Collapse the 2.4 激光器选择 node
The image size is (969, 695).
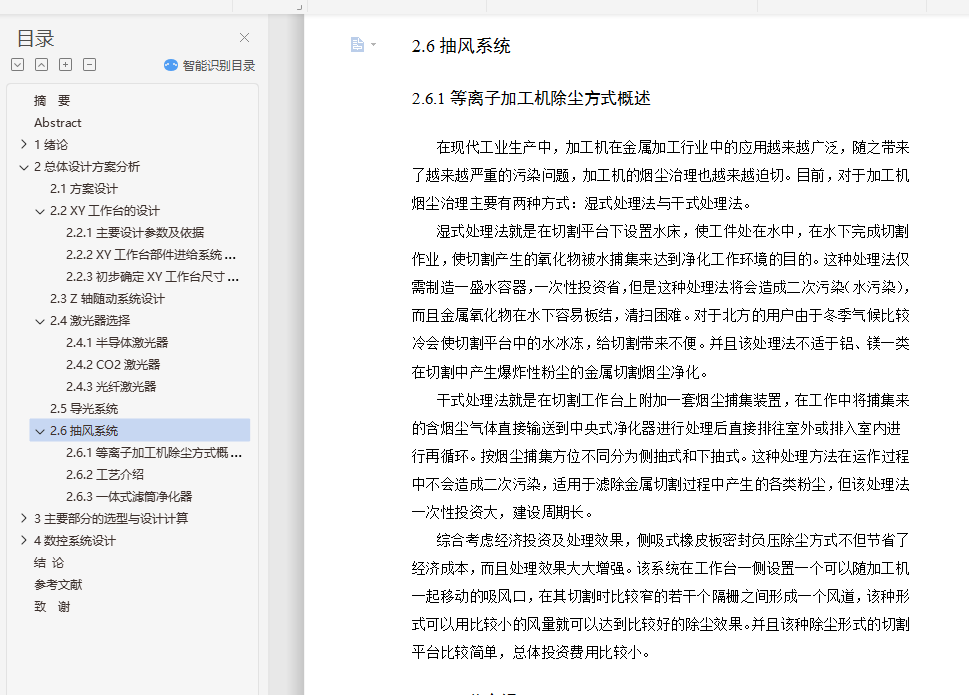coord(40,321)
